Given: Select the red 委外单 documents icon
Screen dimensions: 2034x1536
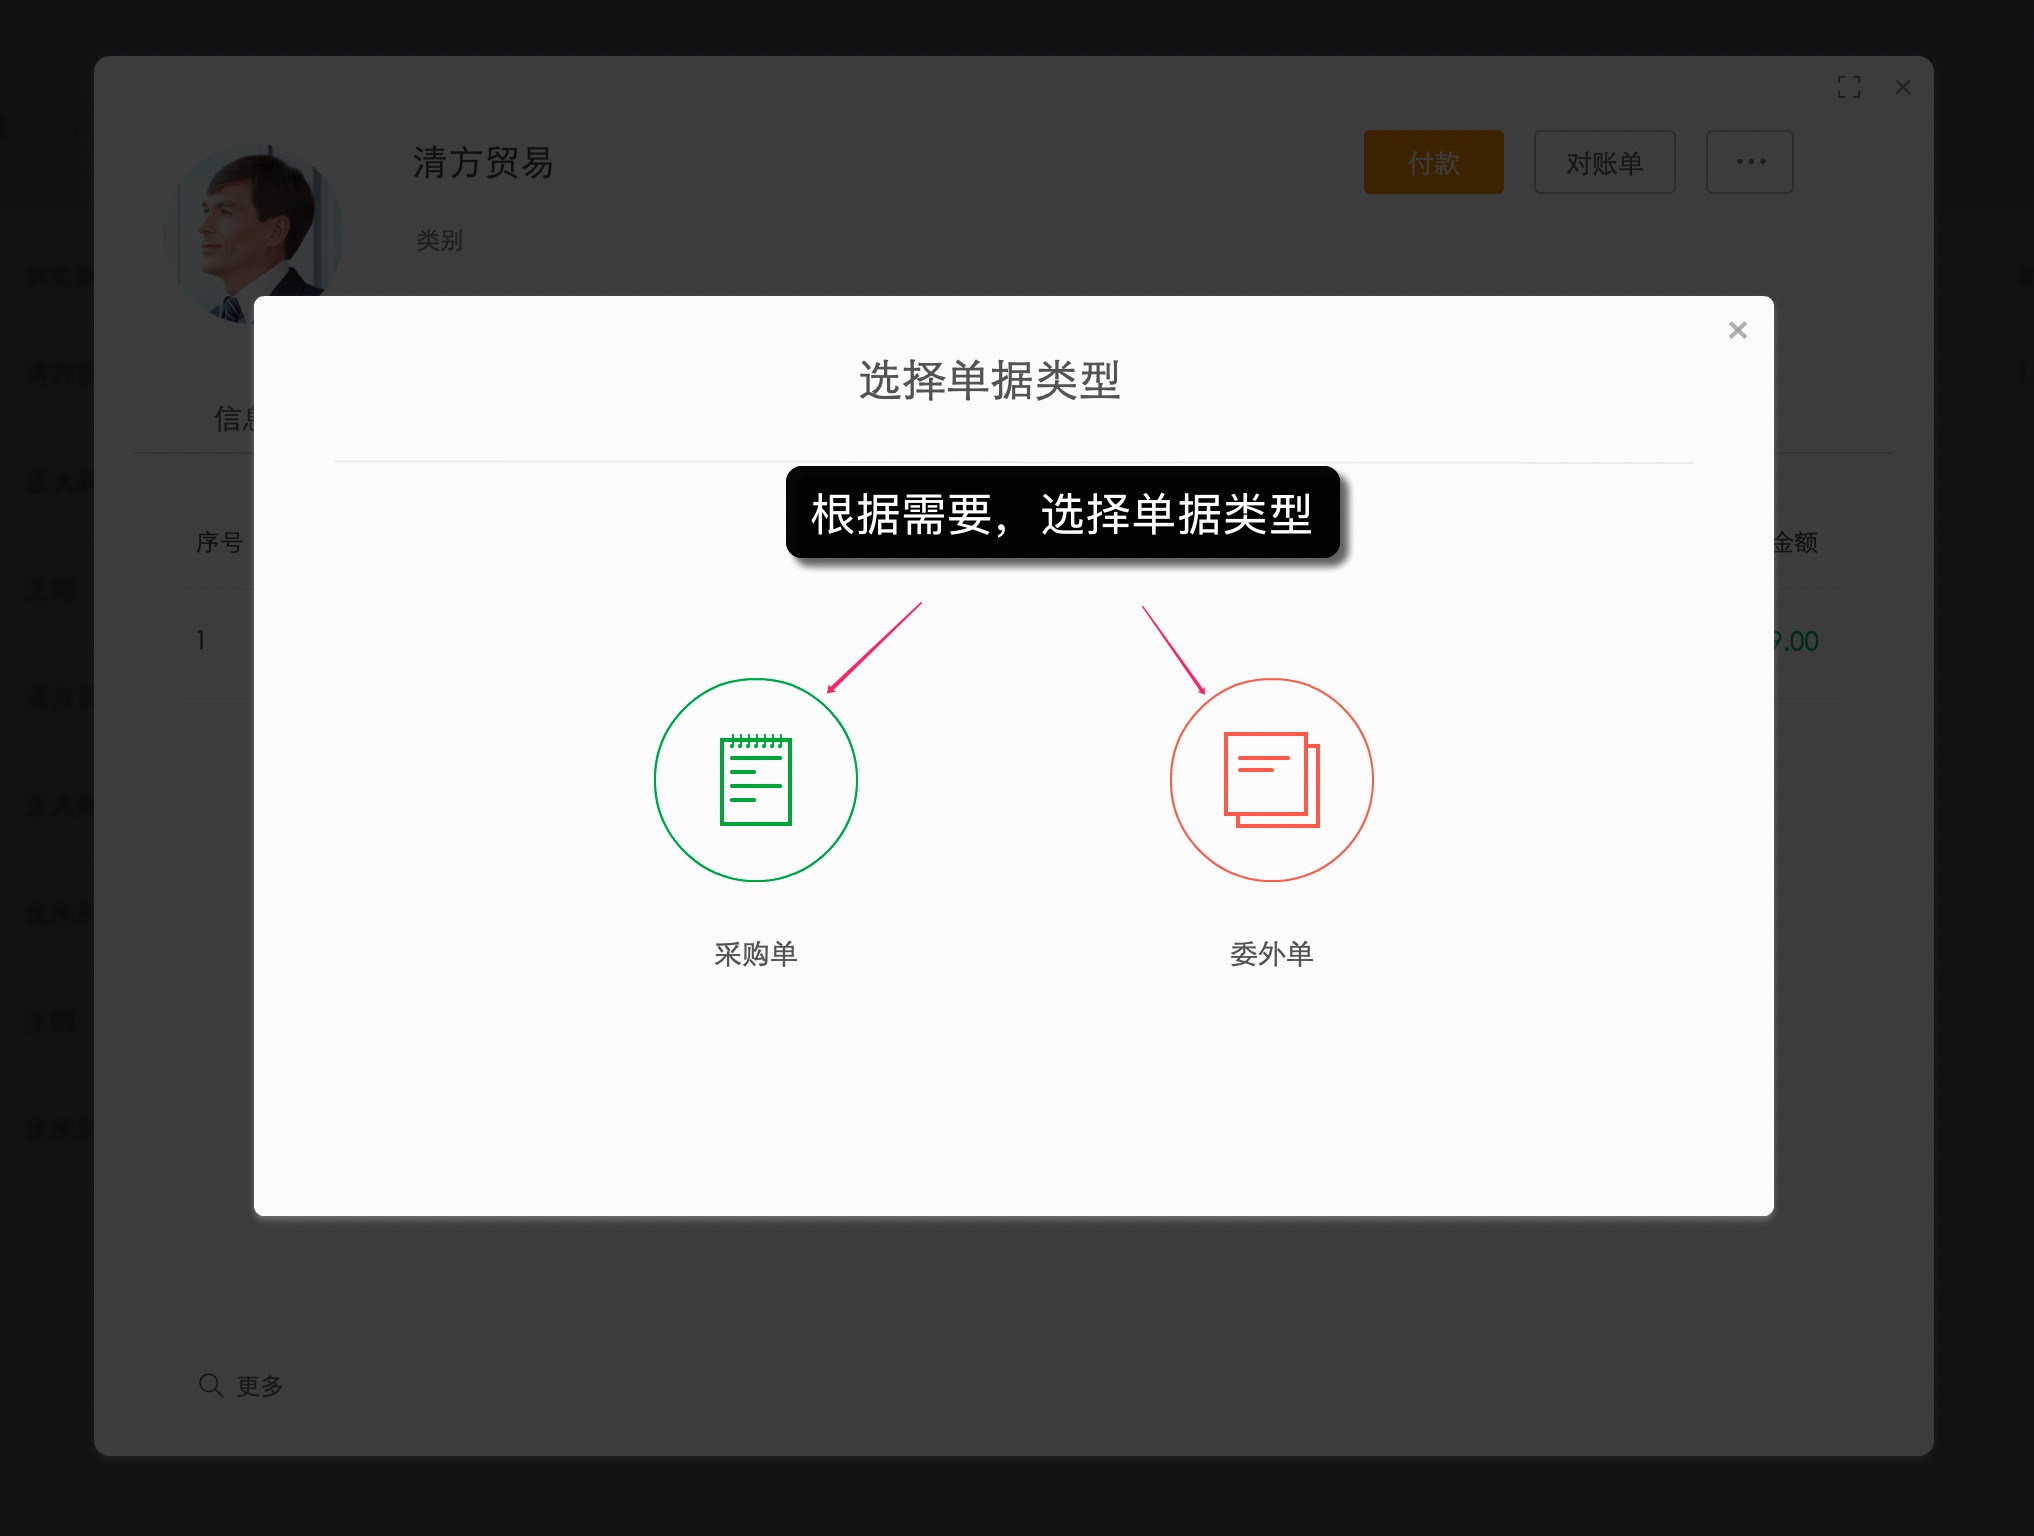Looking at the screenshot, I should (x=1270, y=780).
